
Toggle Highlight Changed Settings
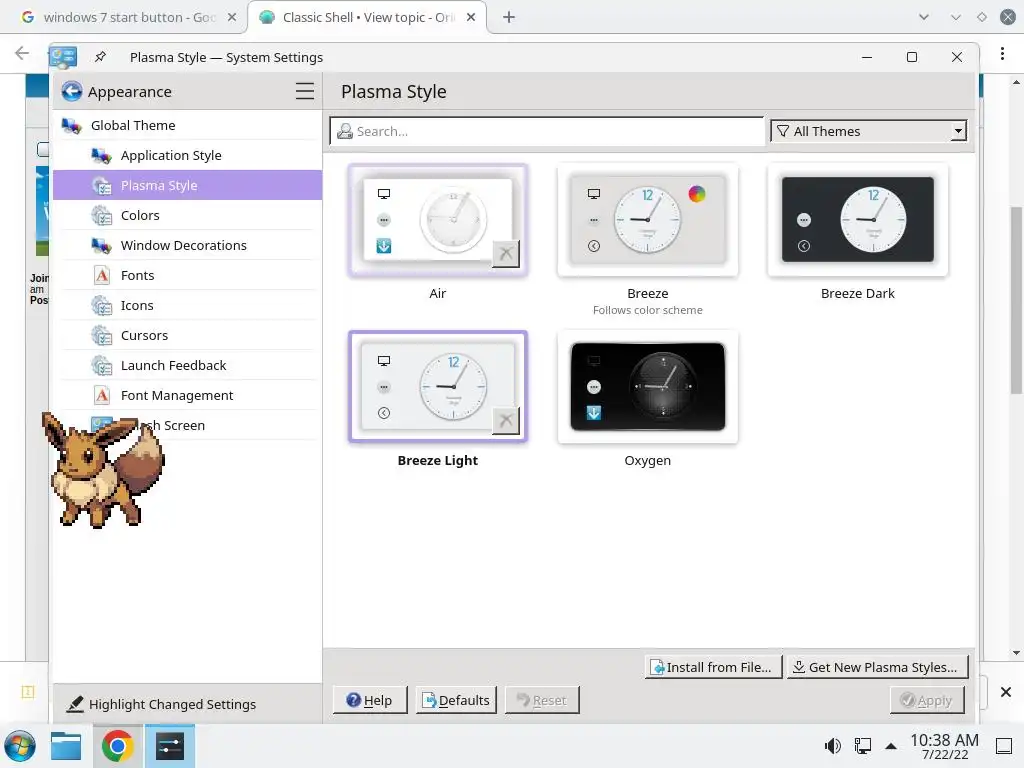coord(161,704)
